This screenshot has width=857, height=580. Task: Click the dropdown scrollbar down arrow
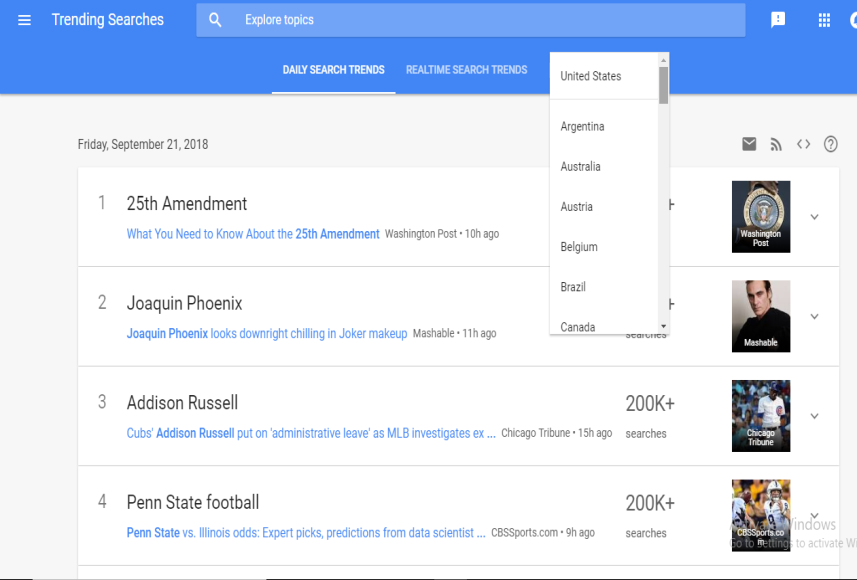click(x=664, y=326)
